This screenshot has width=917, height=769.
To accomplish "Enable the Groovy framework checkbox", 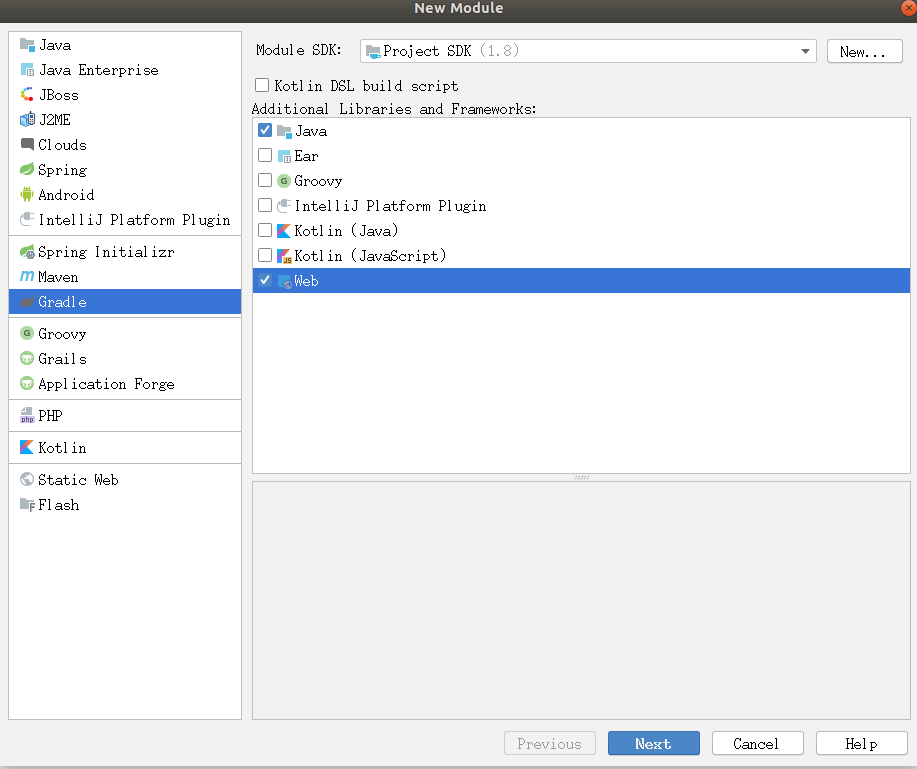I will click(265, 180).
